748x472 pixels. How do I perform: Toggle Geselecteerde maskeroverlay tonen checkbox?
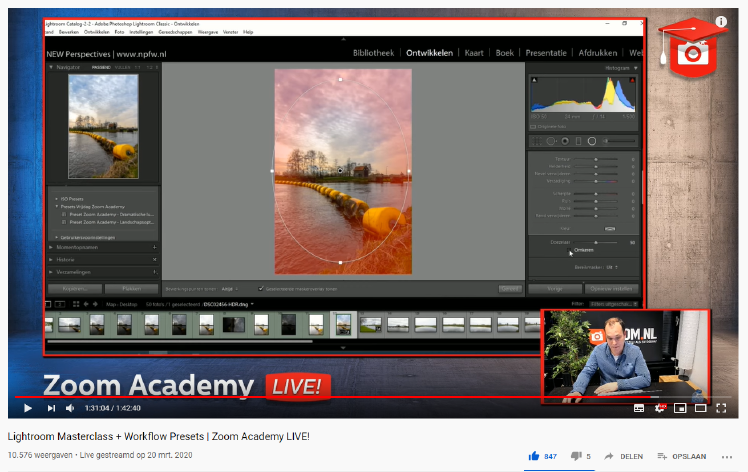coord(261,289)
